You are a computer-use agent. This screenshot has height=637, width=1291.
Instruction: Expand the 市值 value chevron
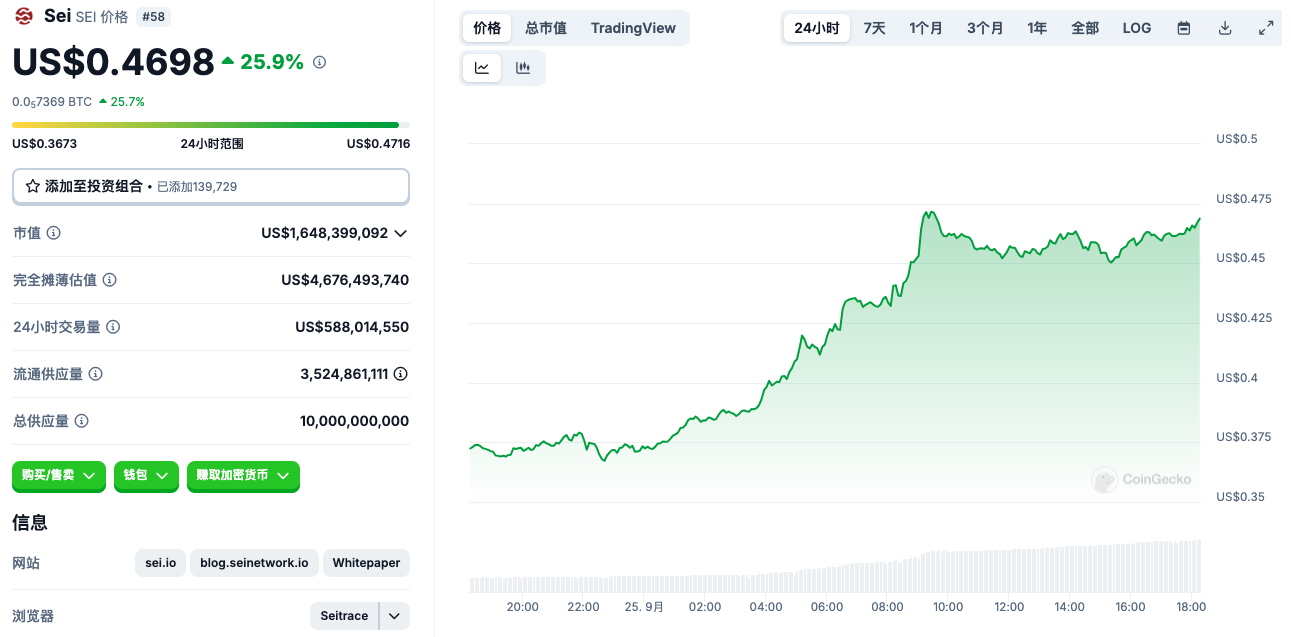click(401, 233)
